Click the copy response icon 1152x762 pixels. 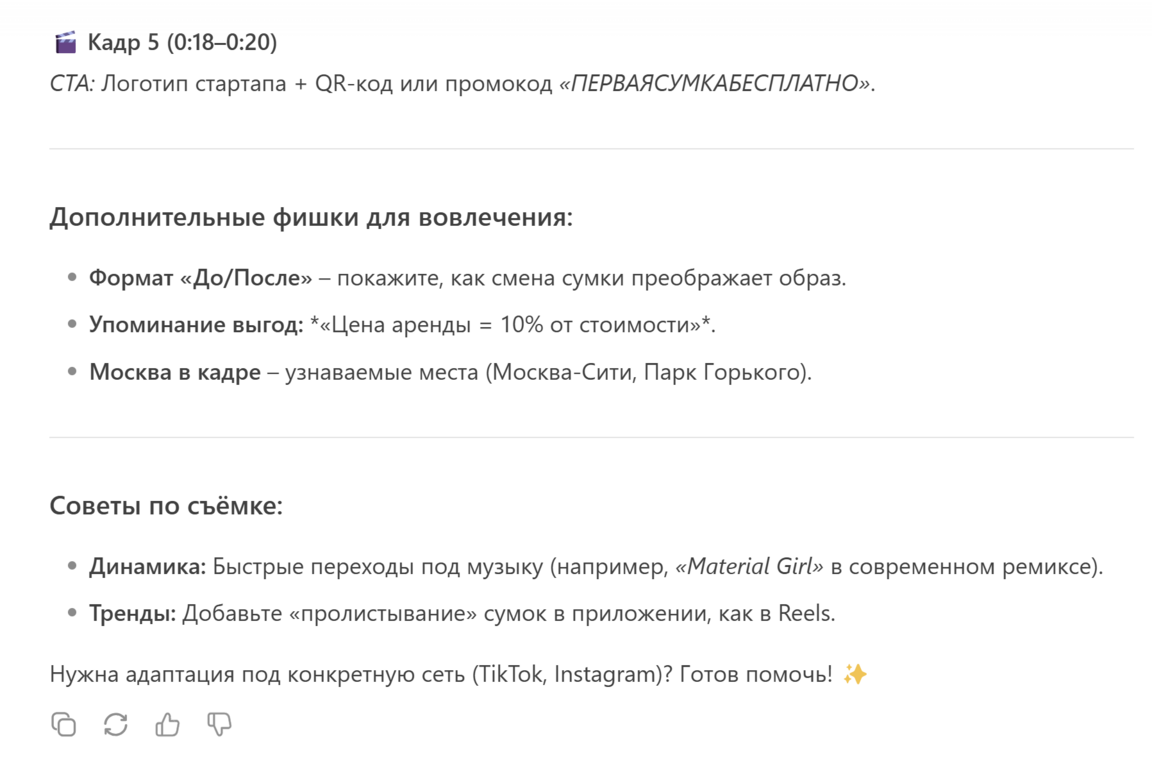click(x=64, y=724)
